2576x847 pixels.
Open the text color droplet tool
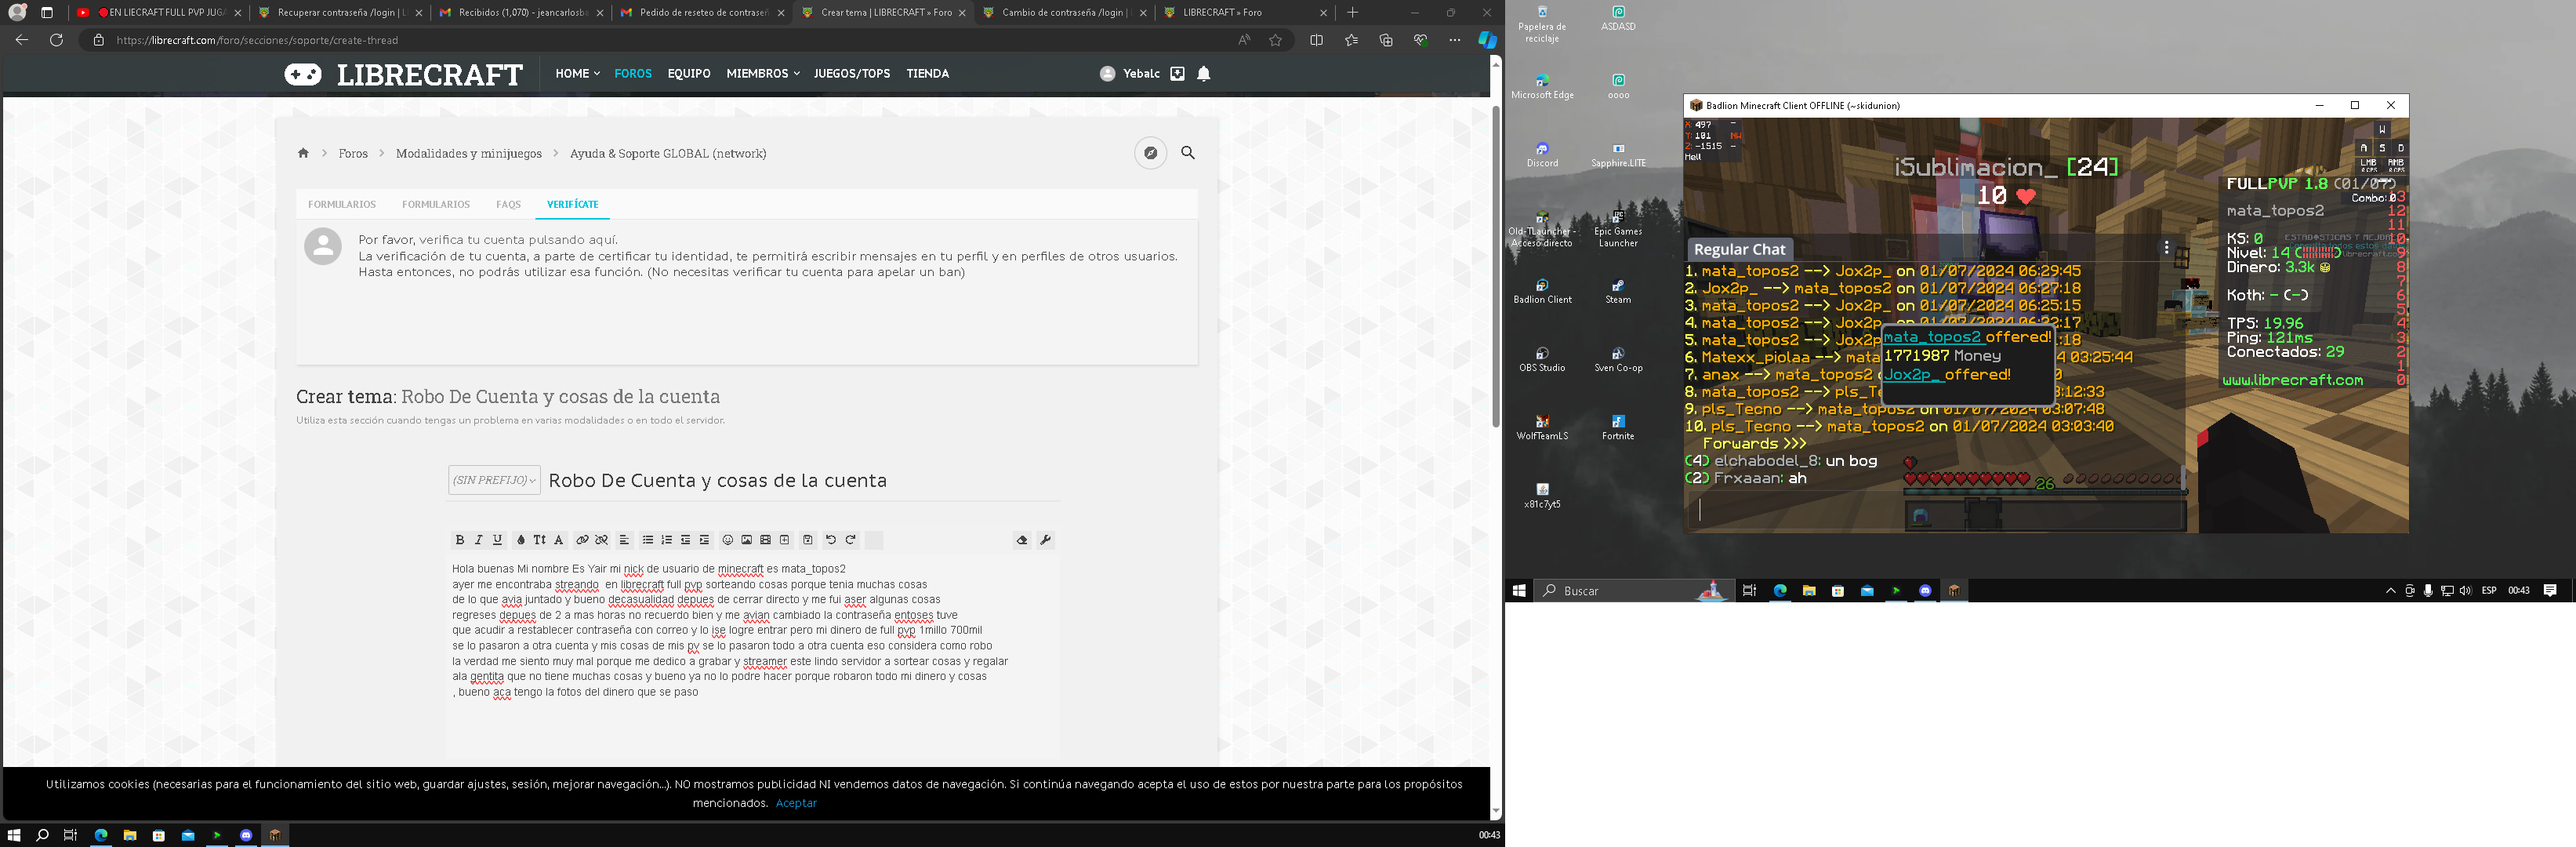[x=520, y=540]
